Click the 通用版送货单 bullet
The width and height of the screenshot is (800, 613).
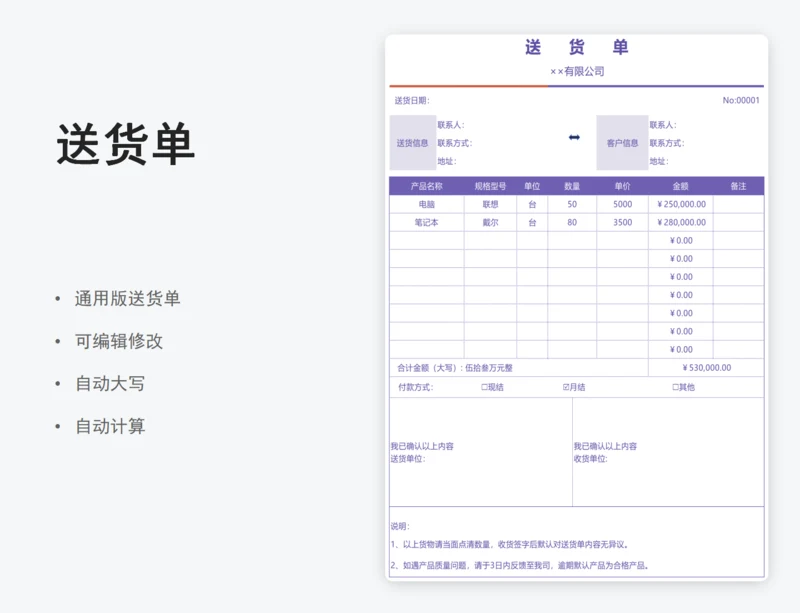click(128, 299)
